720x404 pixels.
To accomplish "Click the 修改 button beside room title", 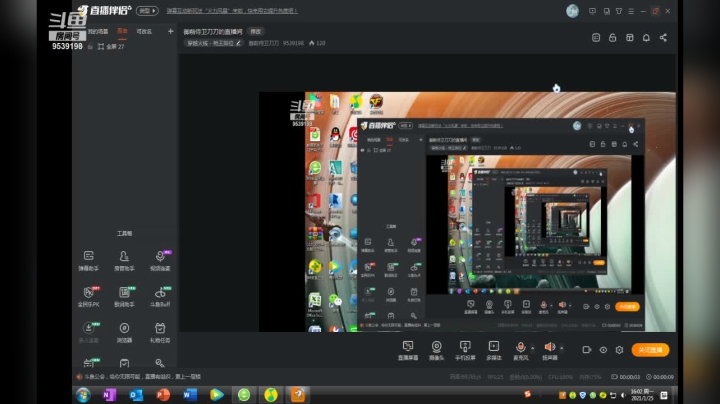I will (256, 31).
